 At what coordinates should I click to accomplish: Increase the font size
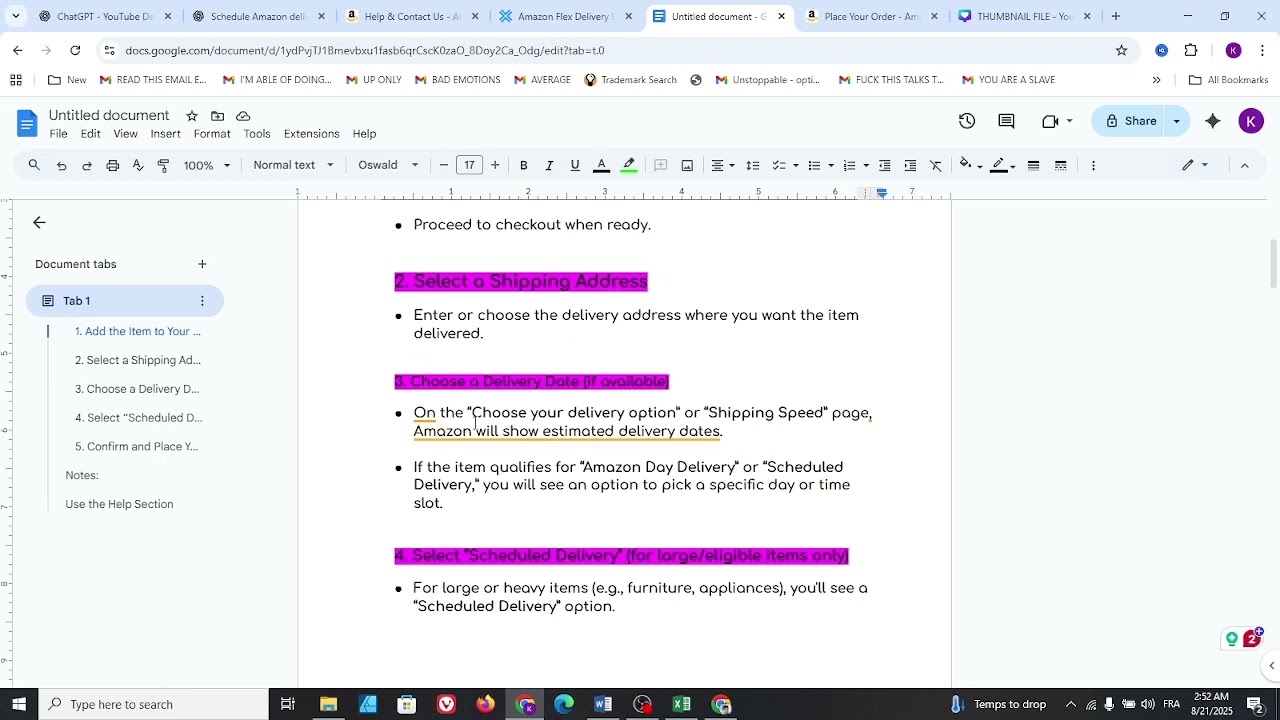[x=495, y=165]
